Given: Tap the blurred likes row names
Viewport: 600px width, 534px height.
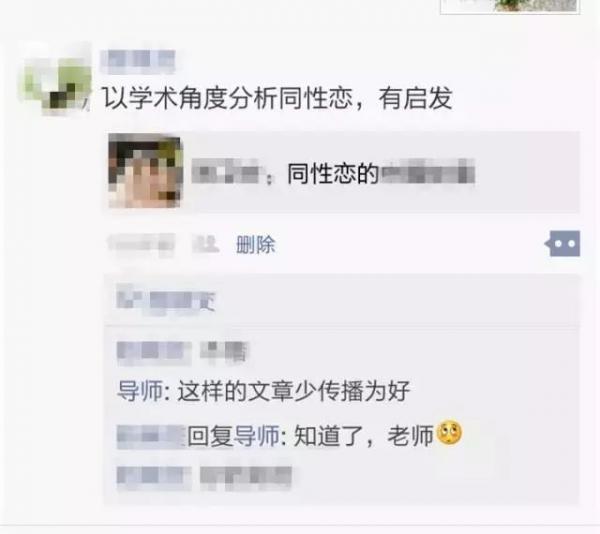Looking at the screenshot, I should tap(166, 301).
